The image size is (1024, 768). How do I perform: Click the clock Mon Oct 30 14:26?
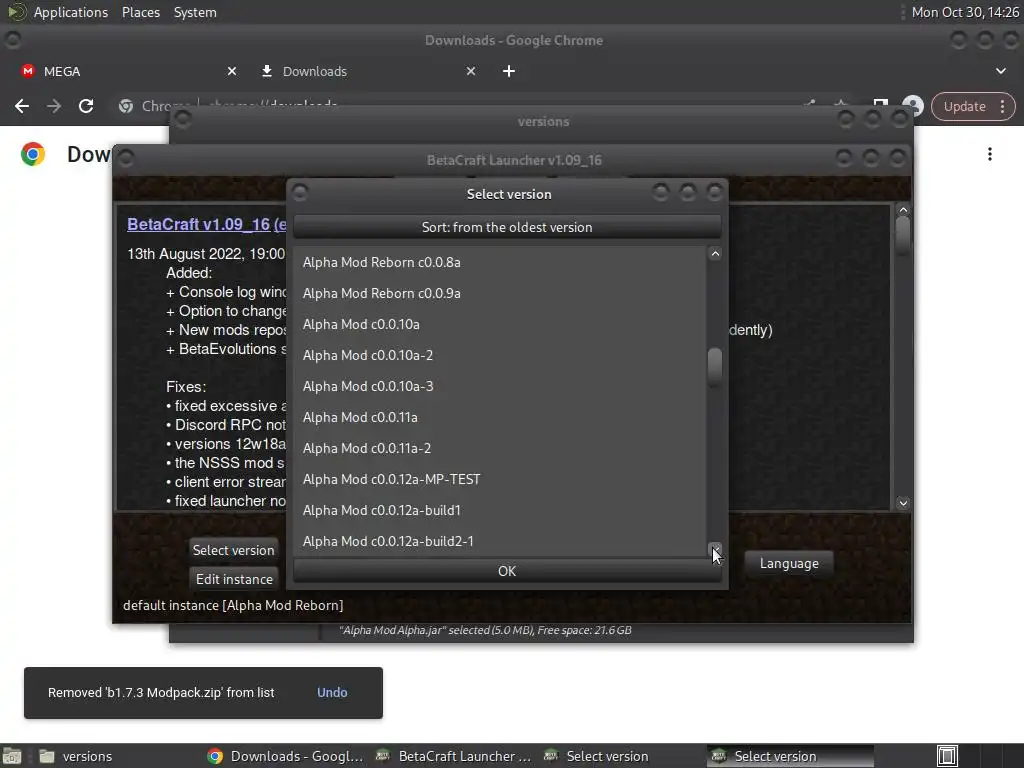tap(965, 12)
